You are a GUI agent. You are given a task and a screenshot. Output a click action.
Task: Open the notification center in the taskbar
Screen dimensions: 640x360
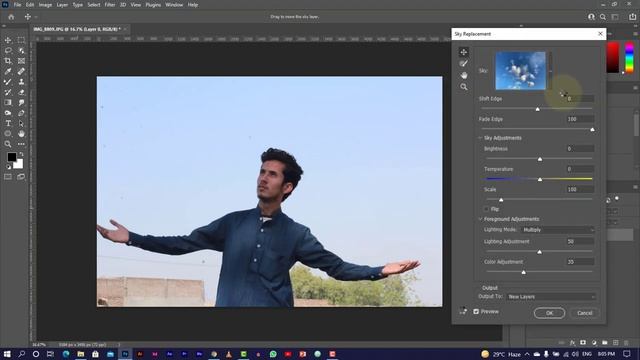(627, 354)
